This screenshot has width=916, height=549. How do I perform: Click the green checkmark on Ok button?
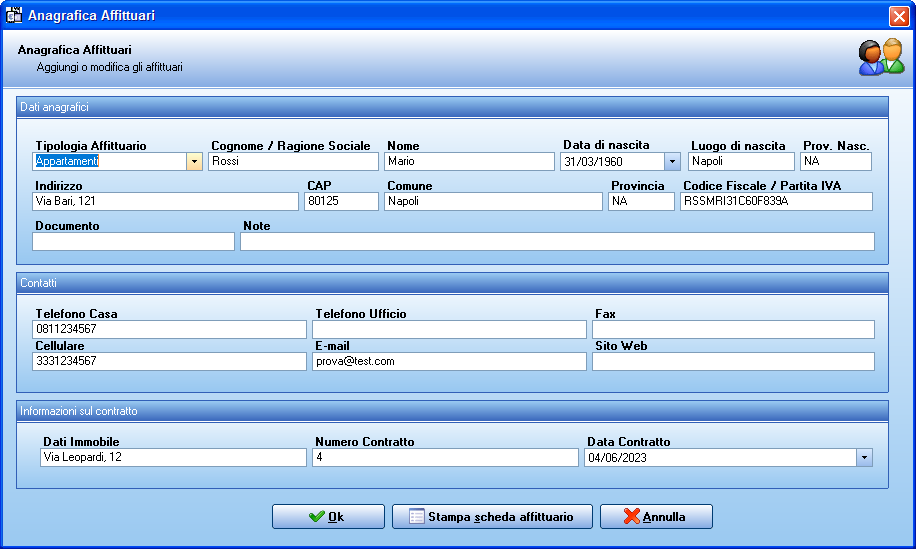pyautogui.click(x=317, y=516)
